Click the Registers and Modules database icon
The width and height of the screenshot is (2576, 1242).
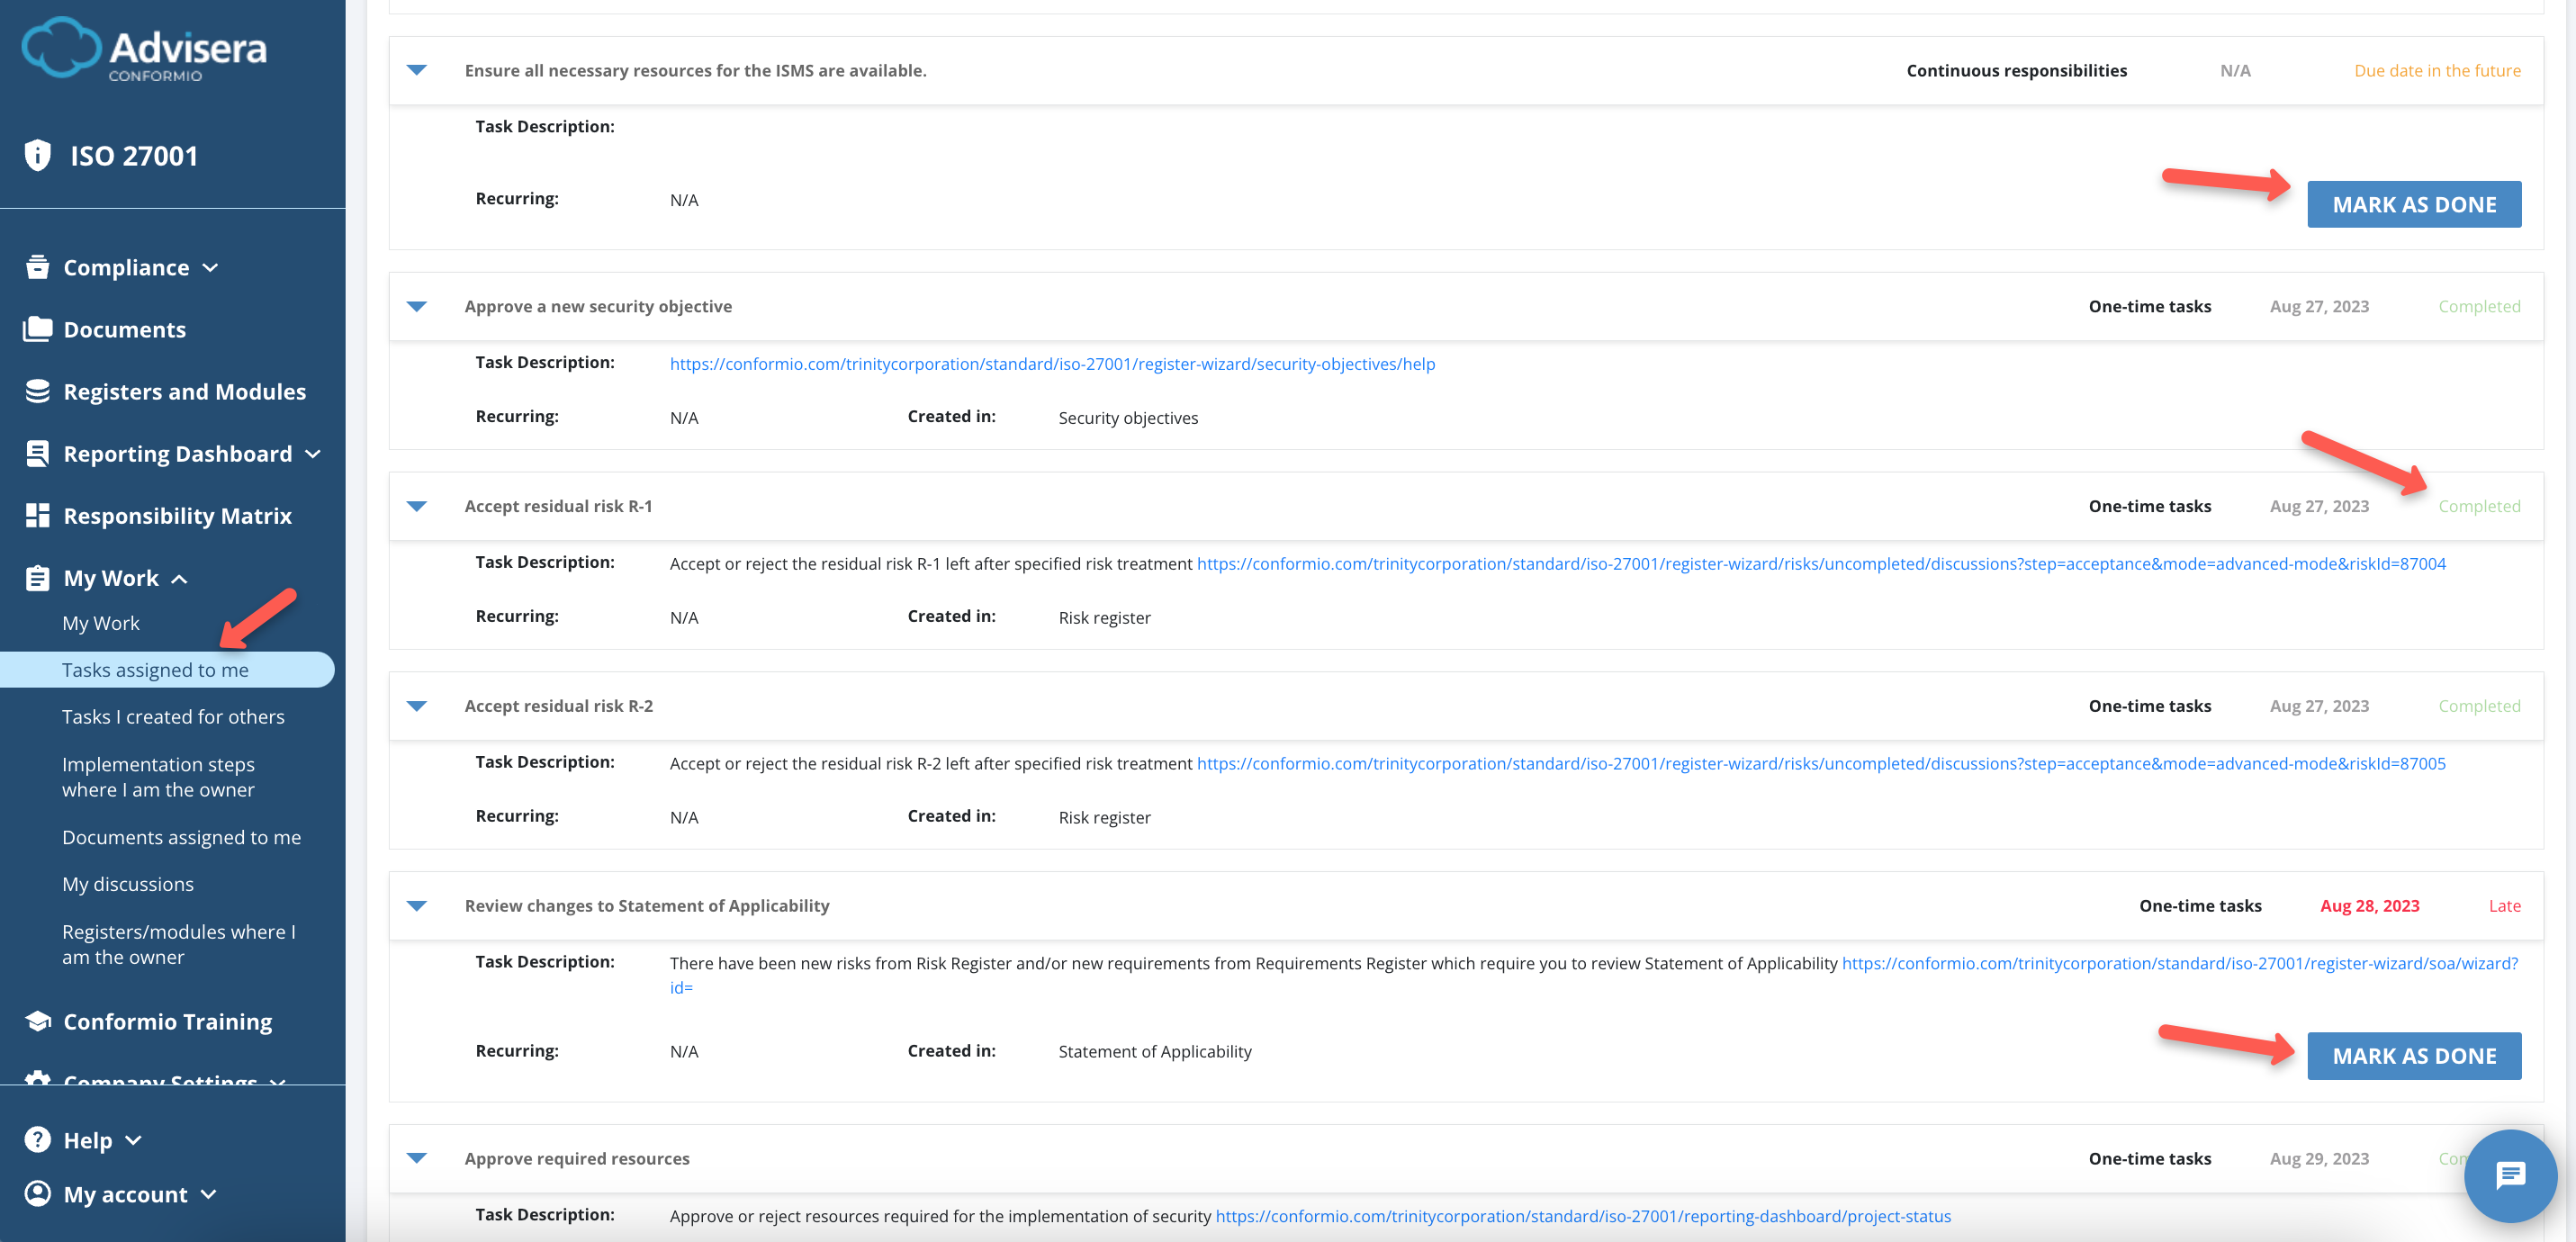point(37,391)
